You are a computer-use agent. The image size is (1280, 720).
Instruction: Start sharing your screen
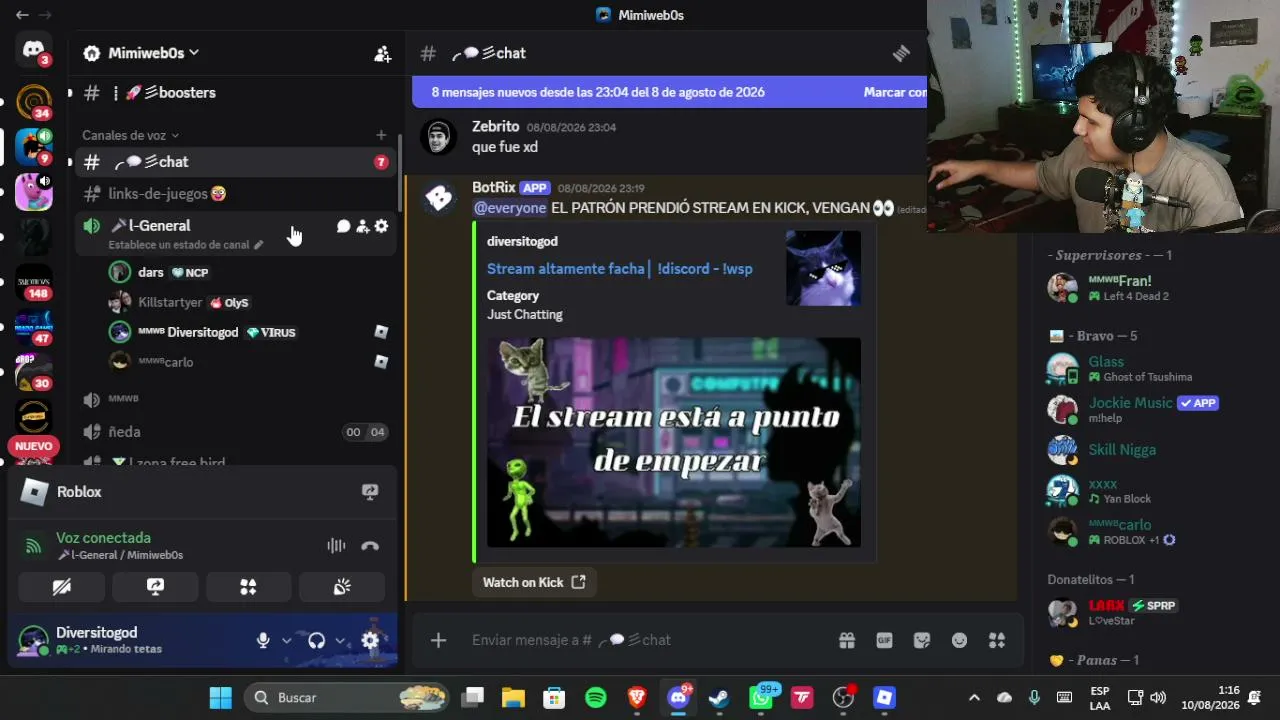[155, 587]
